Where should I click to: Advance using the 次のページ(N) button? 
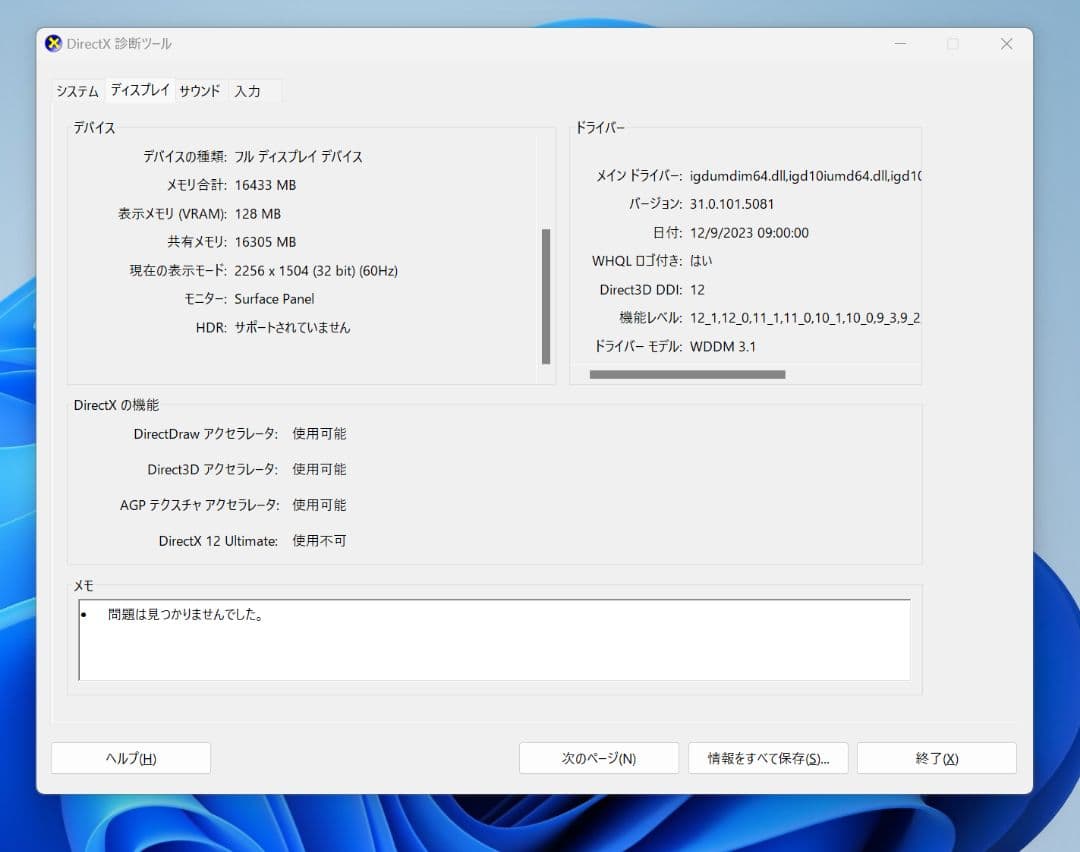tap(598, 758)
